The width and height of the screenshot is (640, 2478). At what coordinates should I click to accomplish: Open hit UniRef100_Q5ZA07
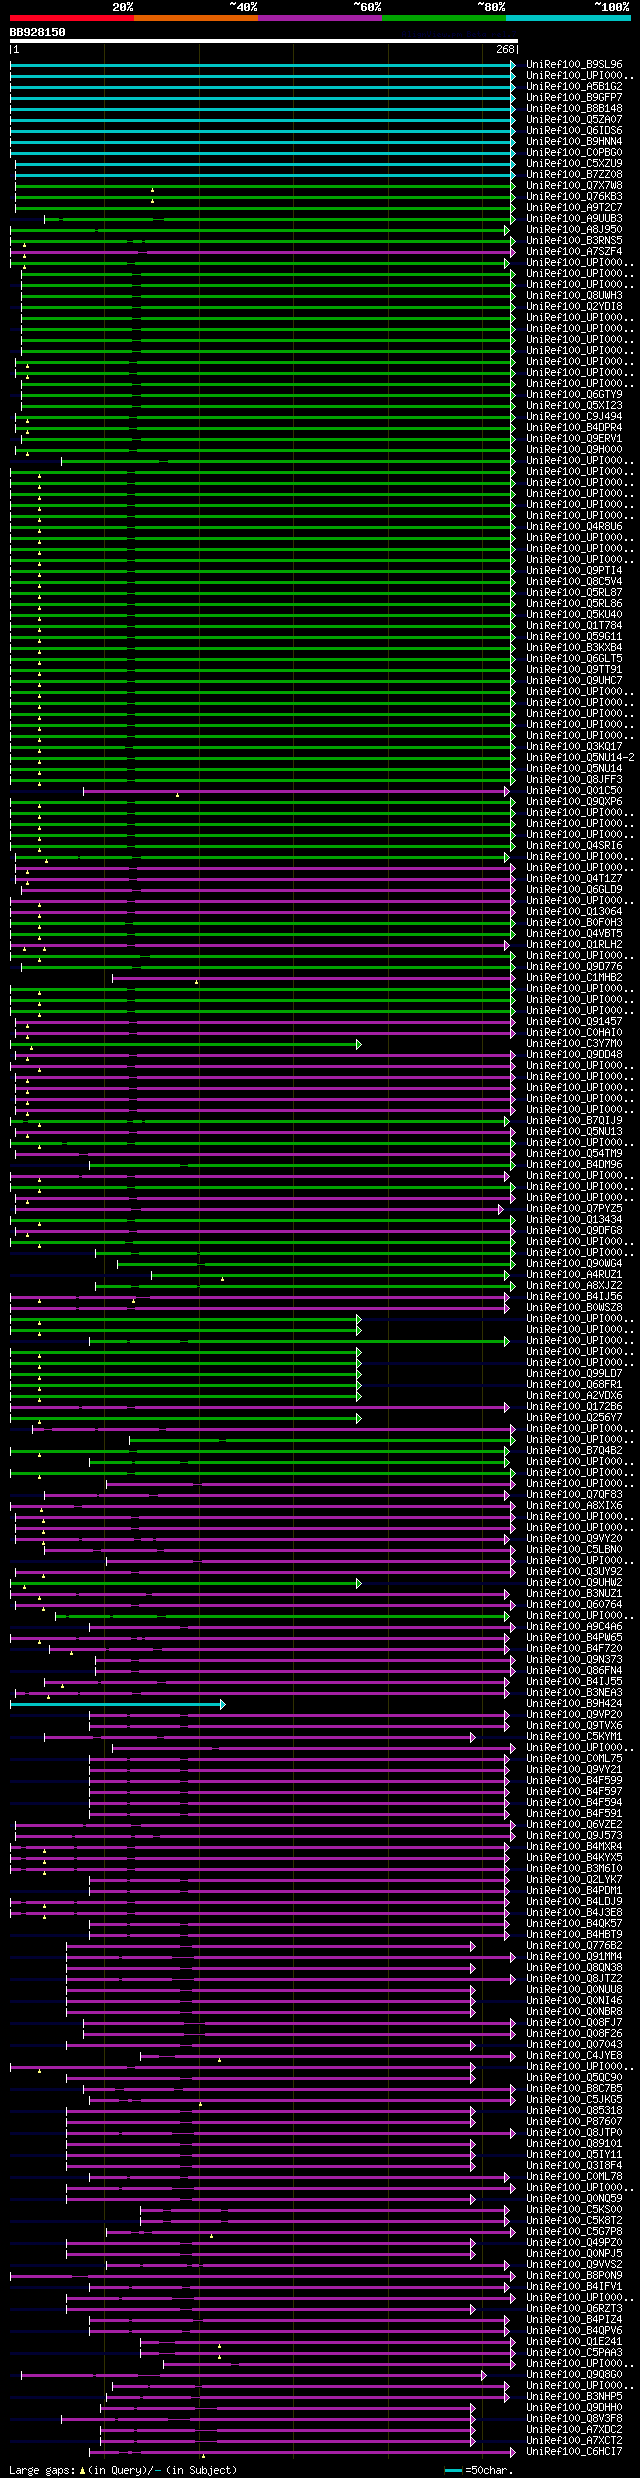[x=574, y=120]
